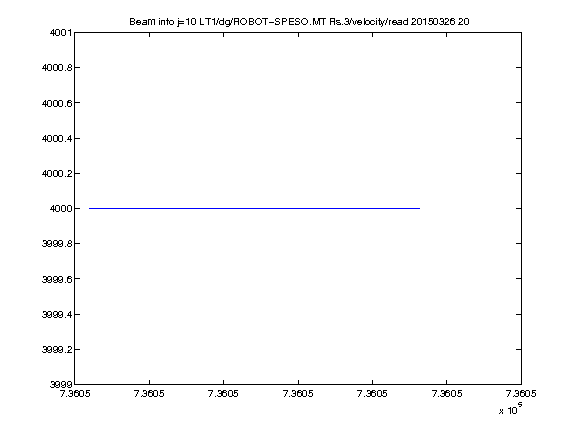Select the 4001 y-axis tick label
This screenshot has width=576, height=432.
61,33
